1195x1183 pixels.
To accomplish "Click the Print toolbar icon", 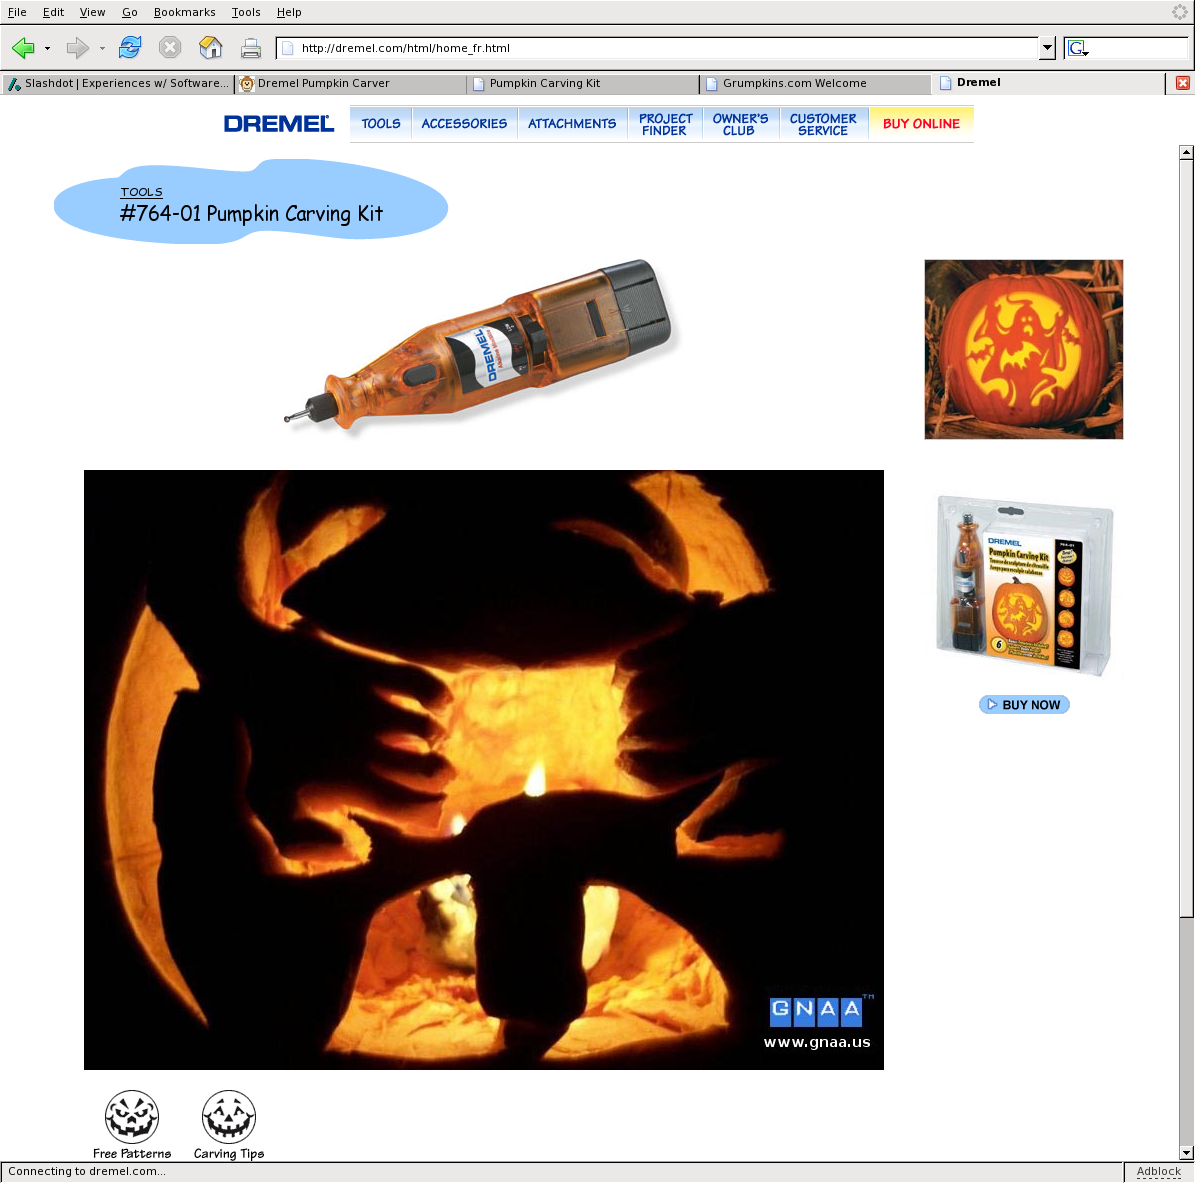I will point(251,48).
